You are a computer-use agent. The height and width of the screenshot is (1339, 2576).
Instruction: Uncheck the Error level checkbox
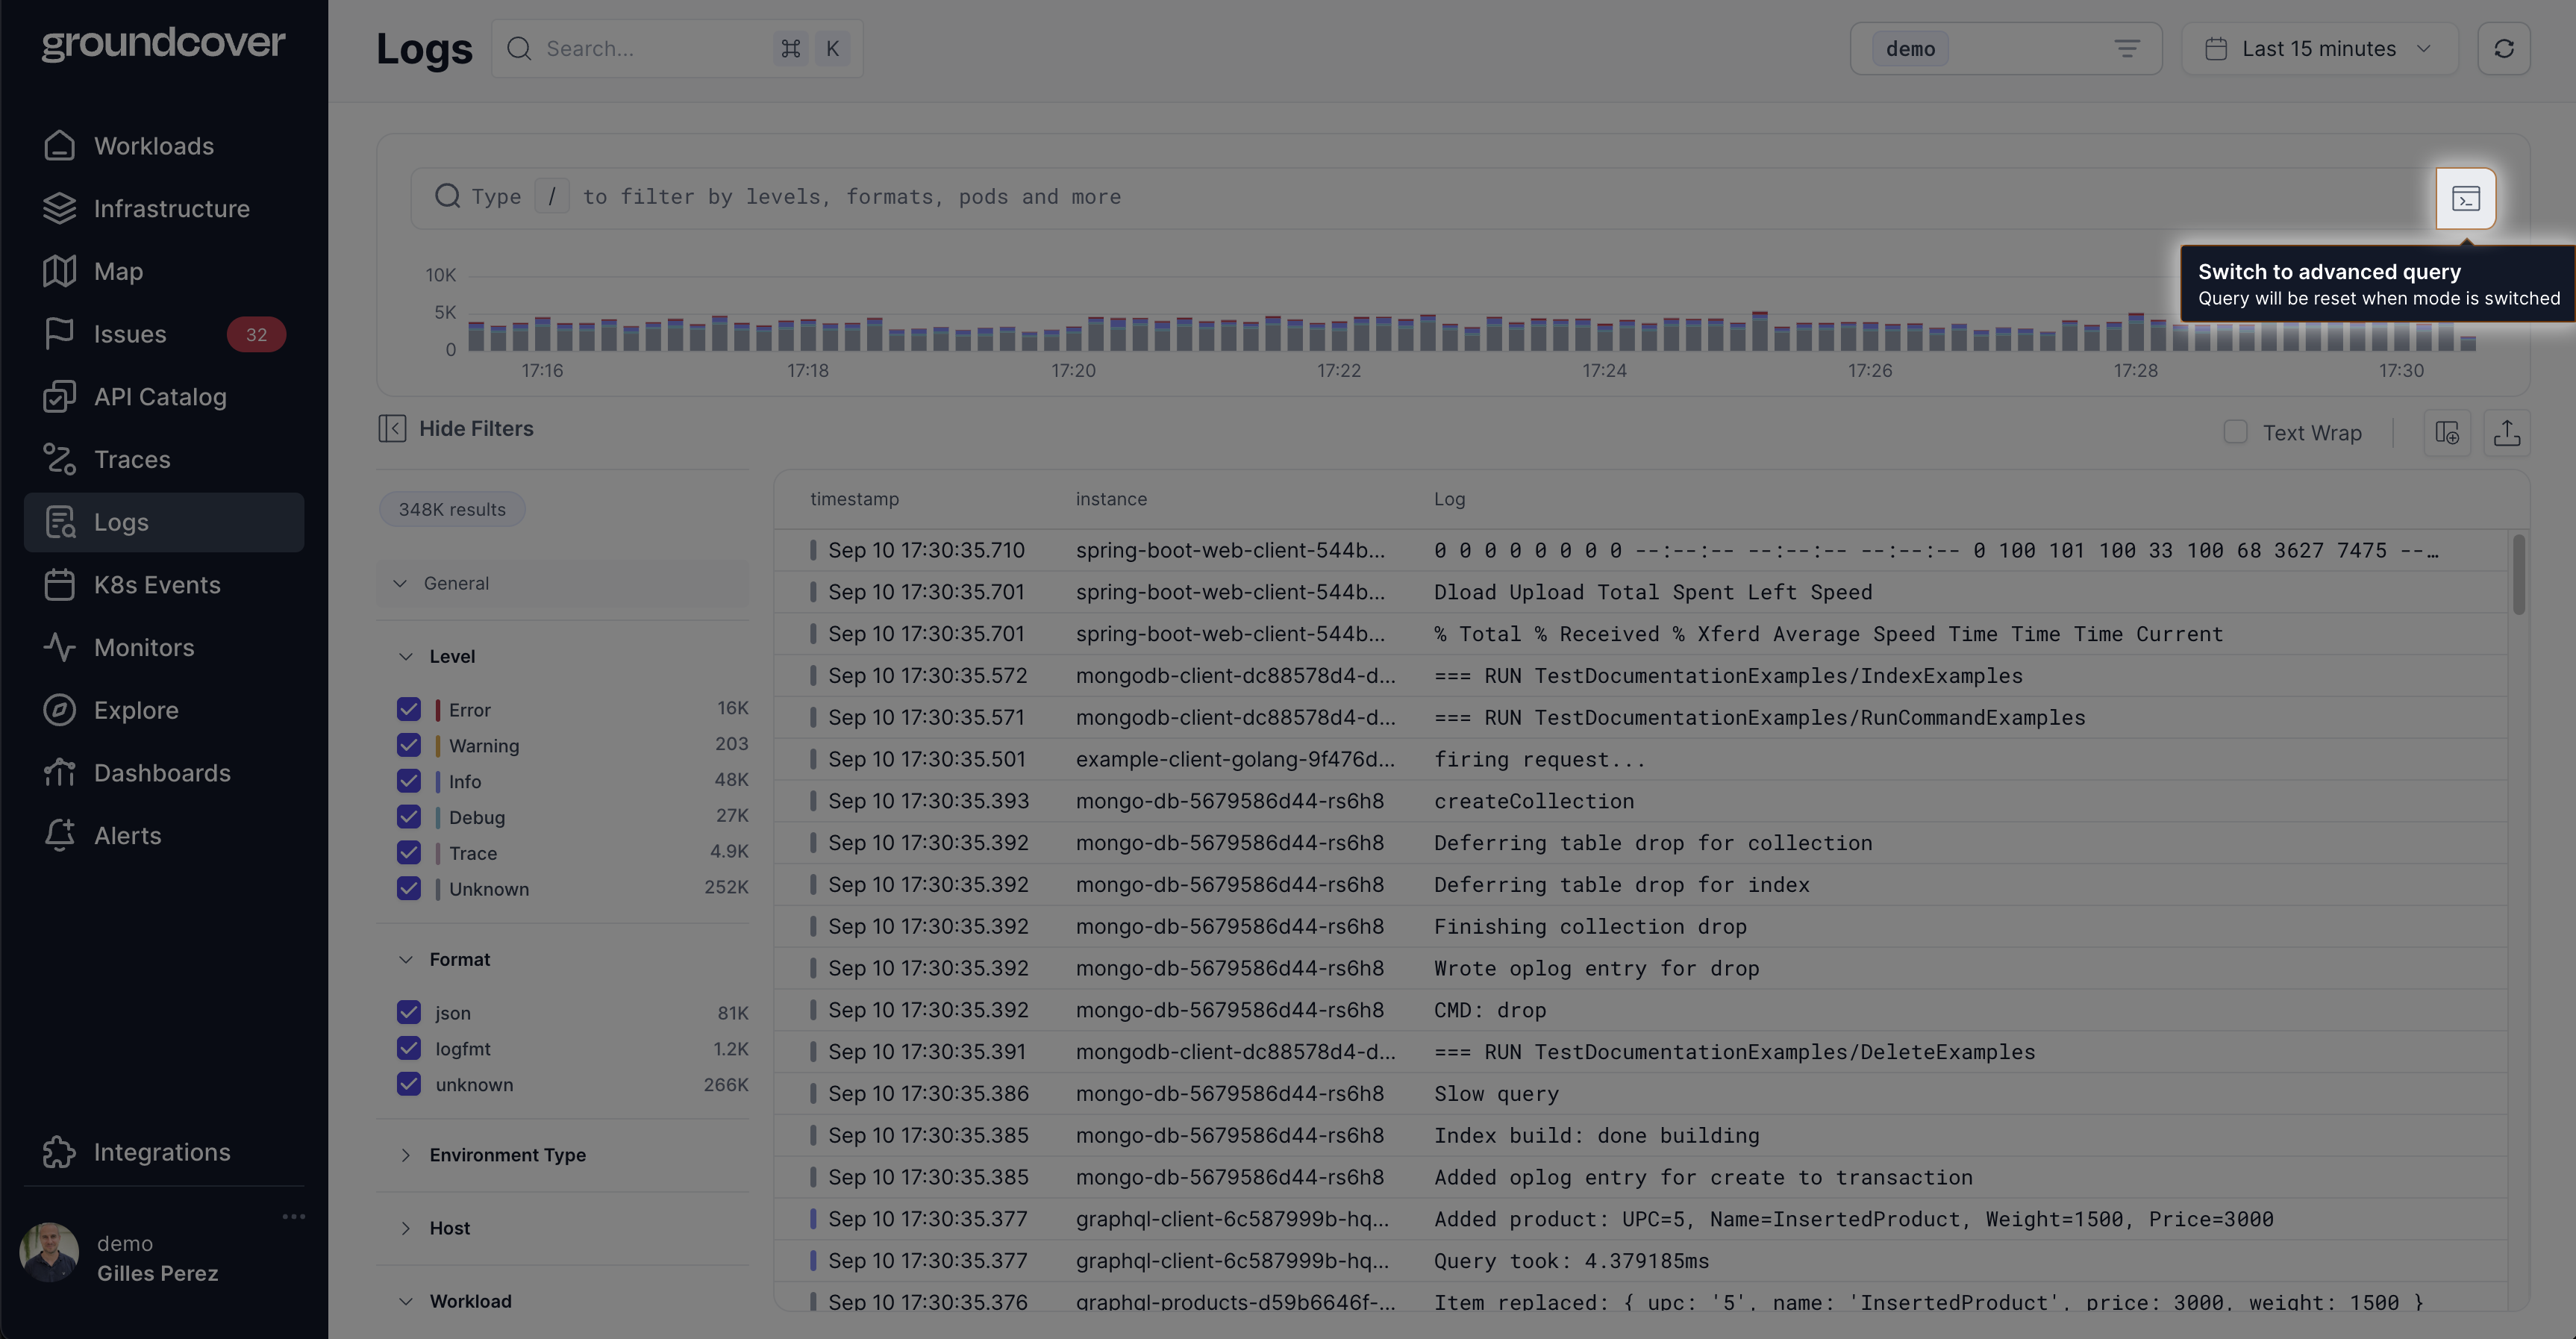tap(408, 709)
